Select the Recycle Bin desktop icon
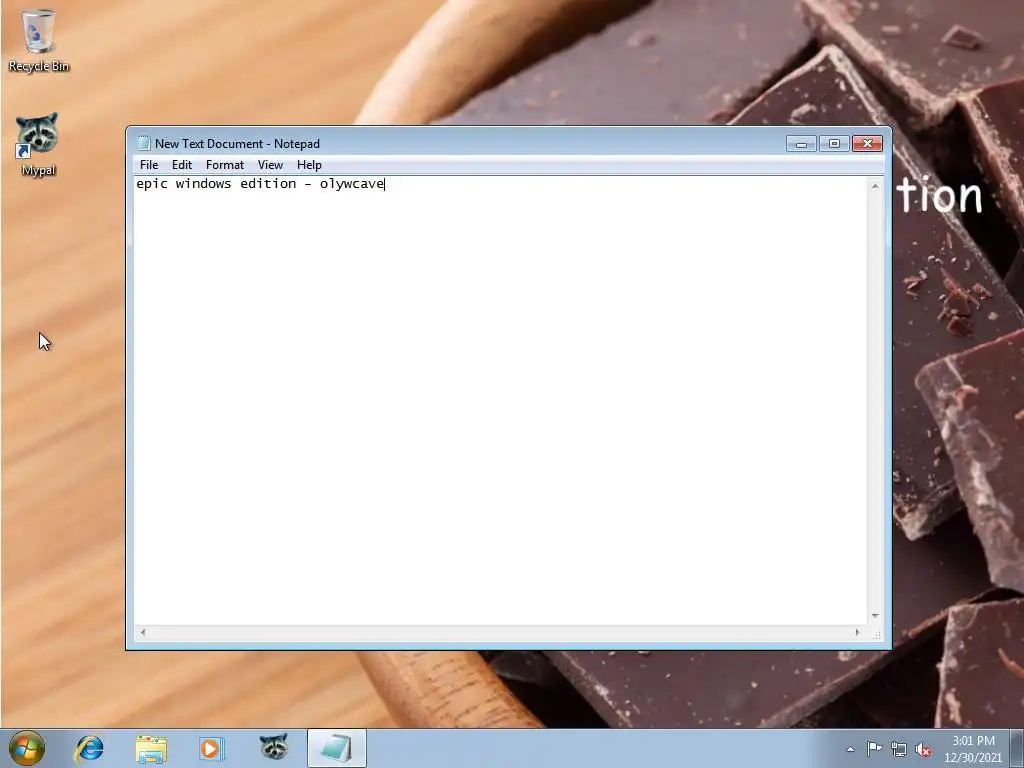 (x=39, y=40)
